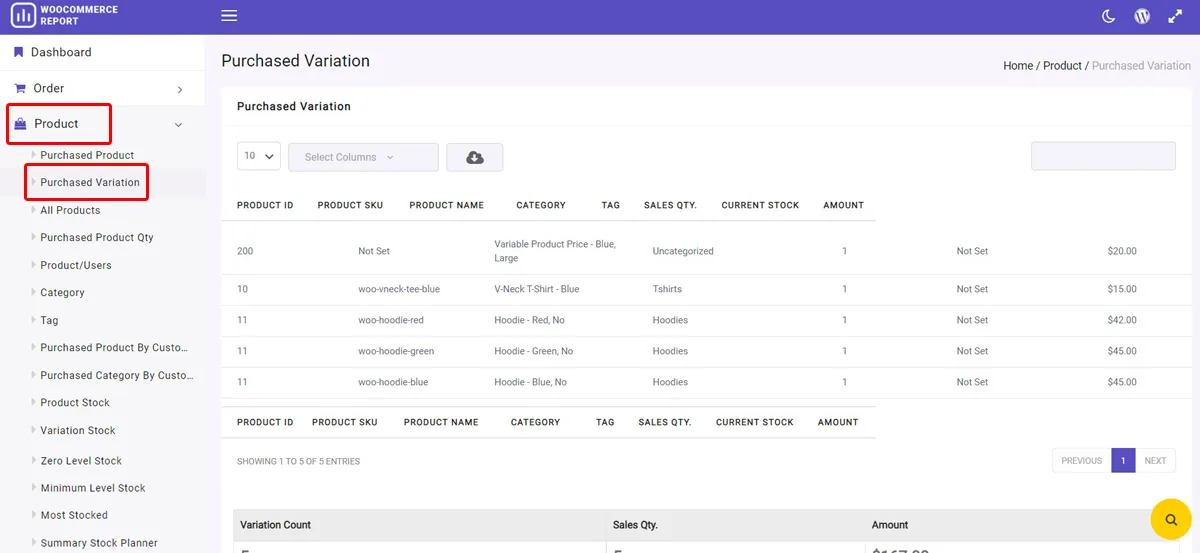This screenshot has width=1200, height=553.
Task: Open Purchased Variation submenu
Action: 90,182
